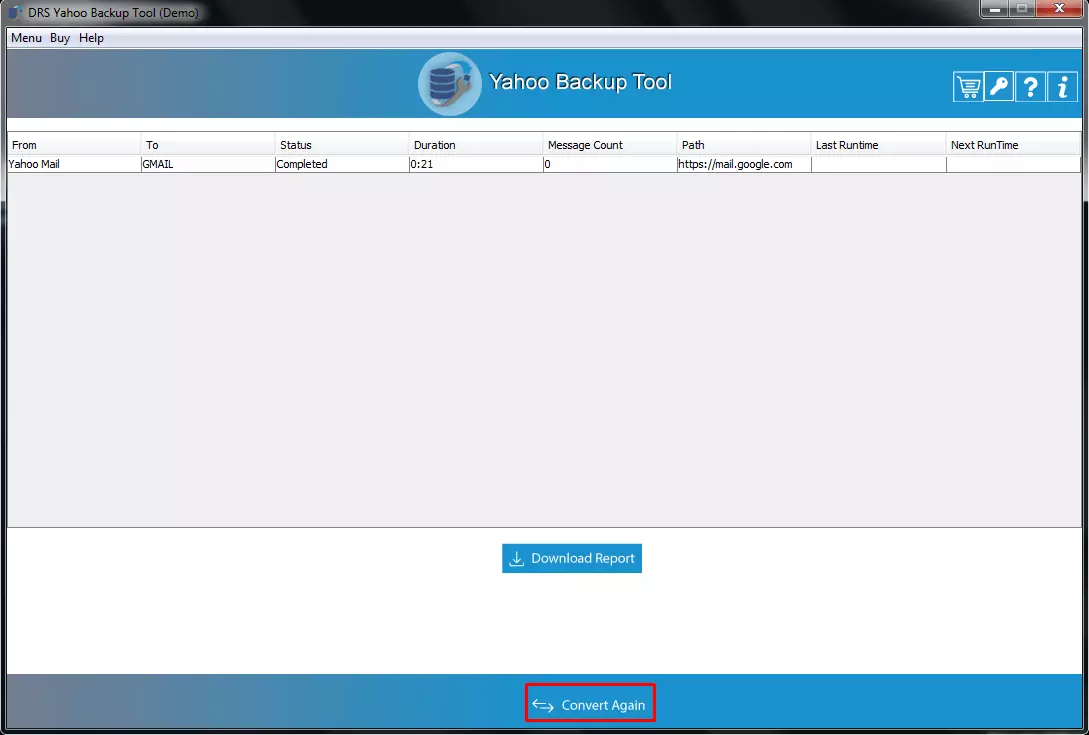Click the app icon in title bar
Viewport: 1089px width, 735px height.
15,13
